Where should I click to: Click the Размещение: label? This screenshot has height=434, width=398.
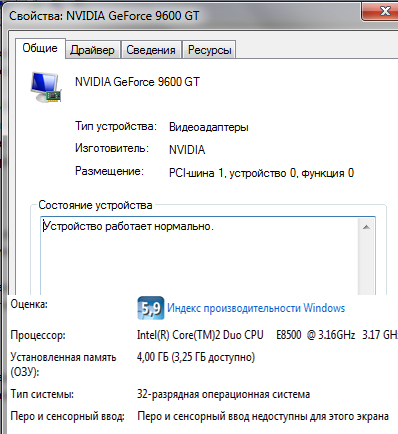[109, 171]
